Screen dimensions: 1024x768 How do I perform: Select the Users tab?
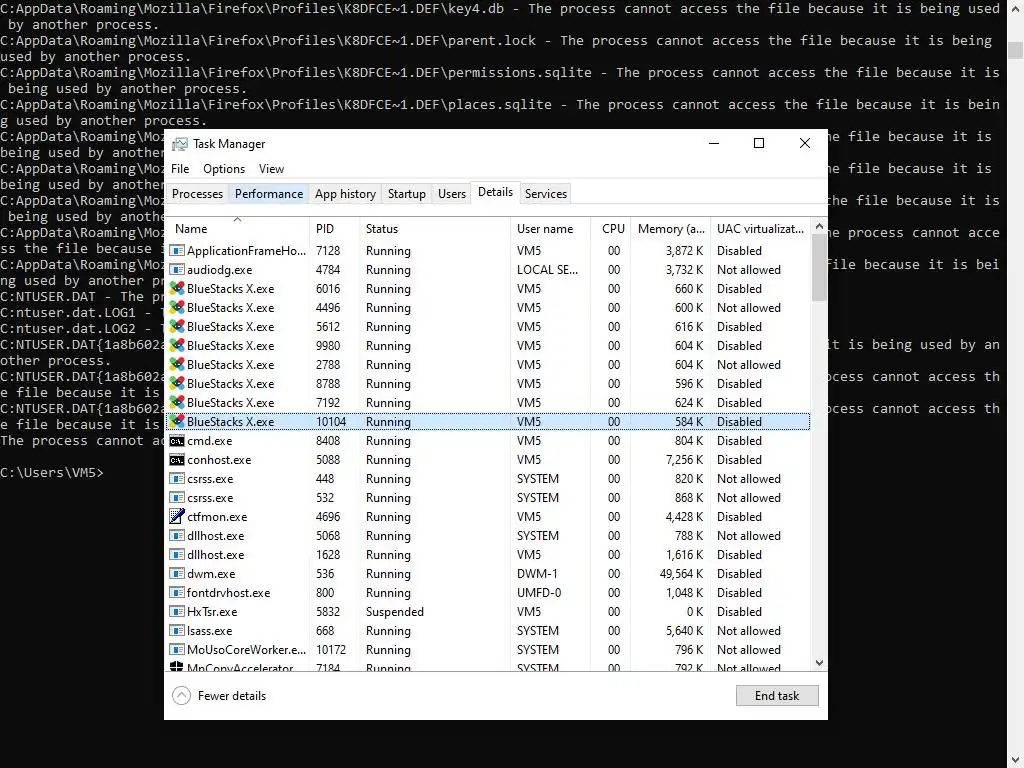click(x=452, y=194)
